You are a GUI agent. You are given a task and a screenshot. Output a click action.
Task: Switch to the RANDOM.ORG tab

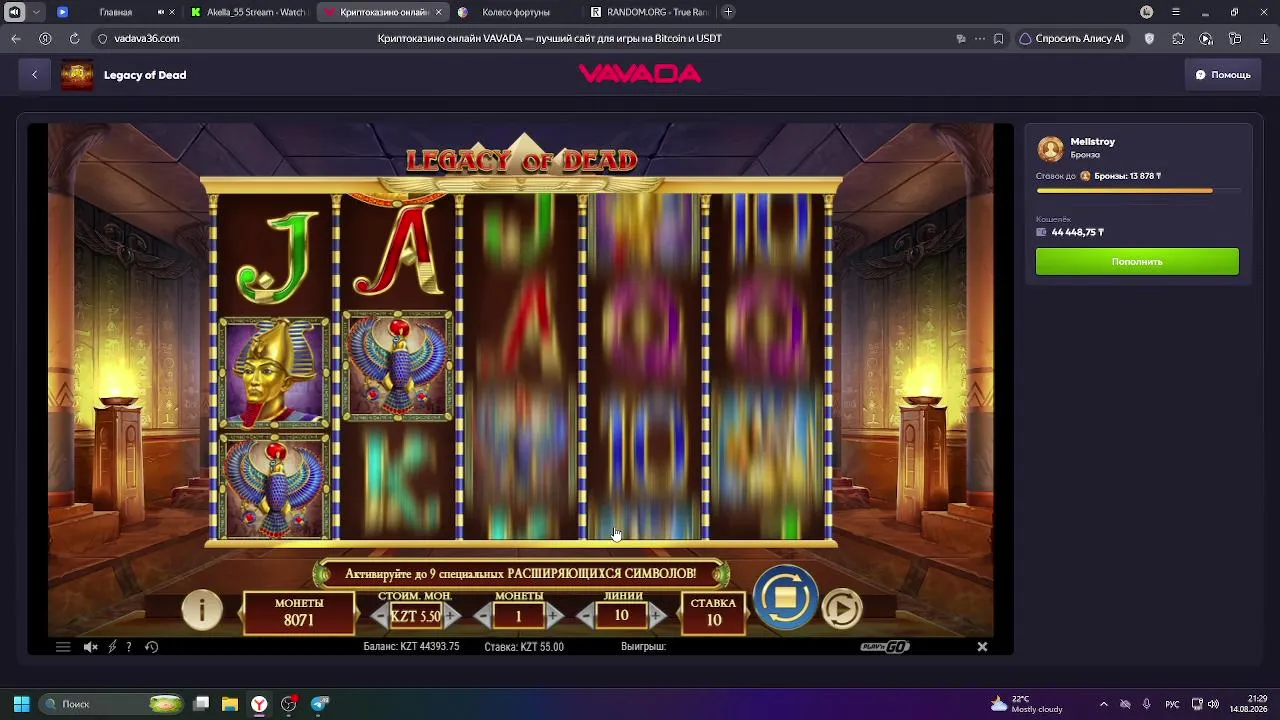point(648,12)
